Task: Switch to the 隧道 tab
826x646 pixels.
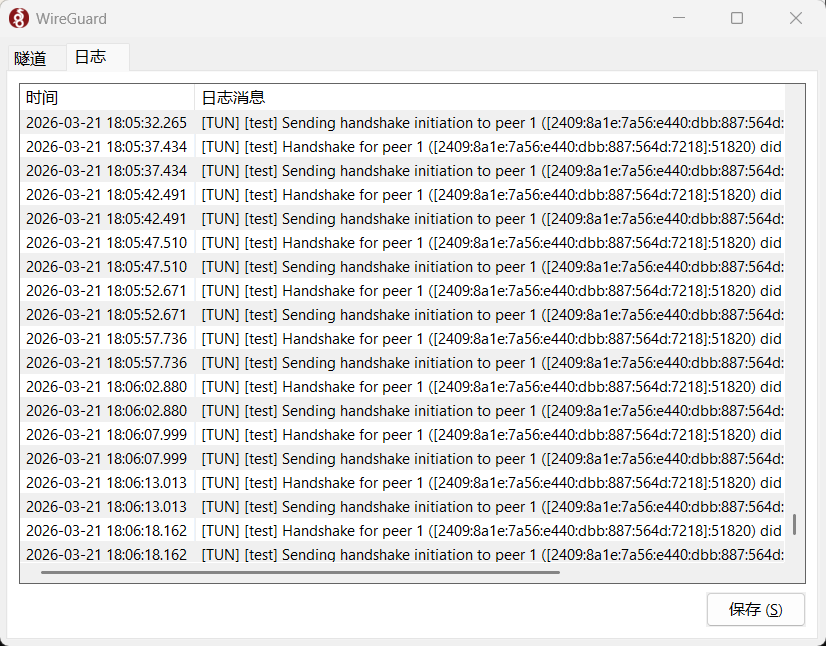Action: coord(31,58)
